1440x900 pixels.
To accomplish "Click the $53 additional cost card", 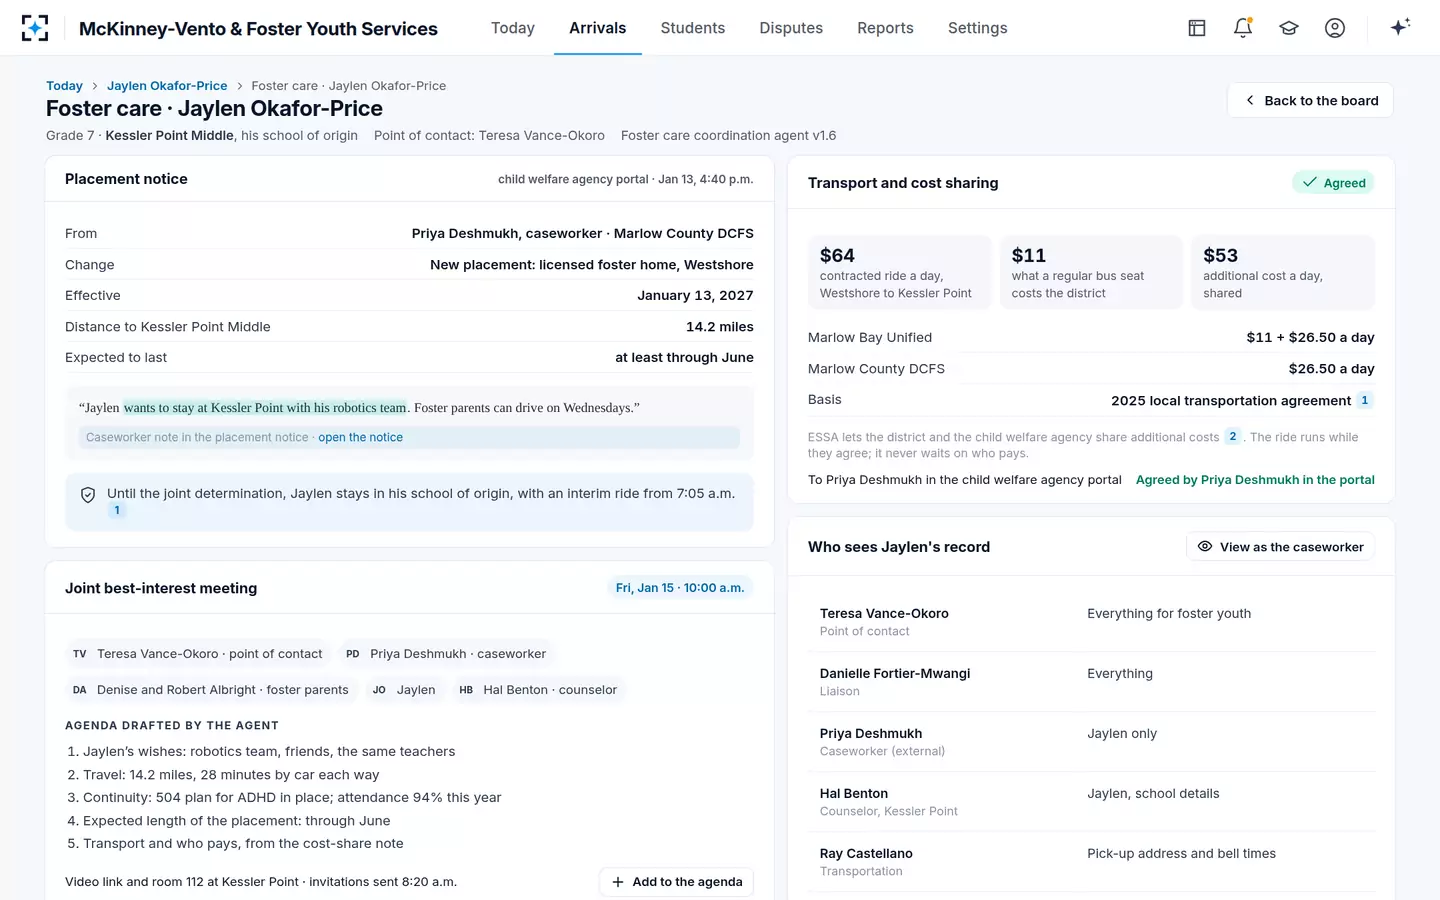I will click(x=1283, y=273).
